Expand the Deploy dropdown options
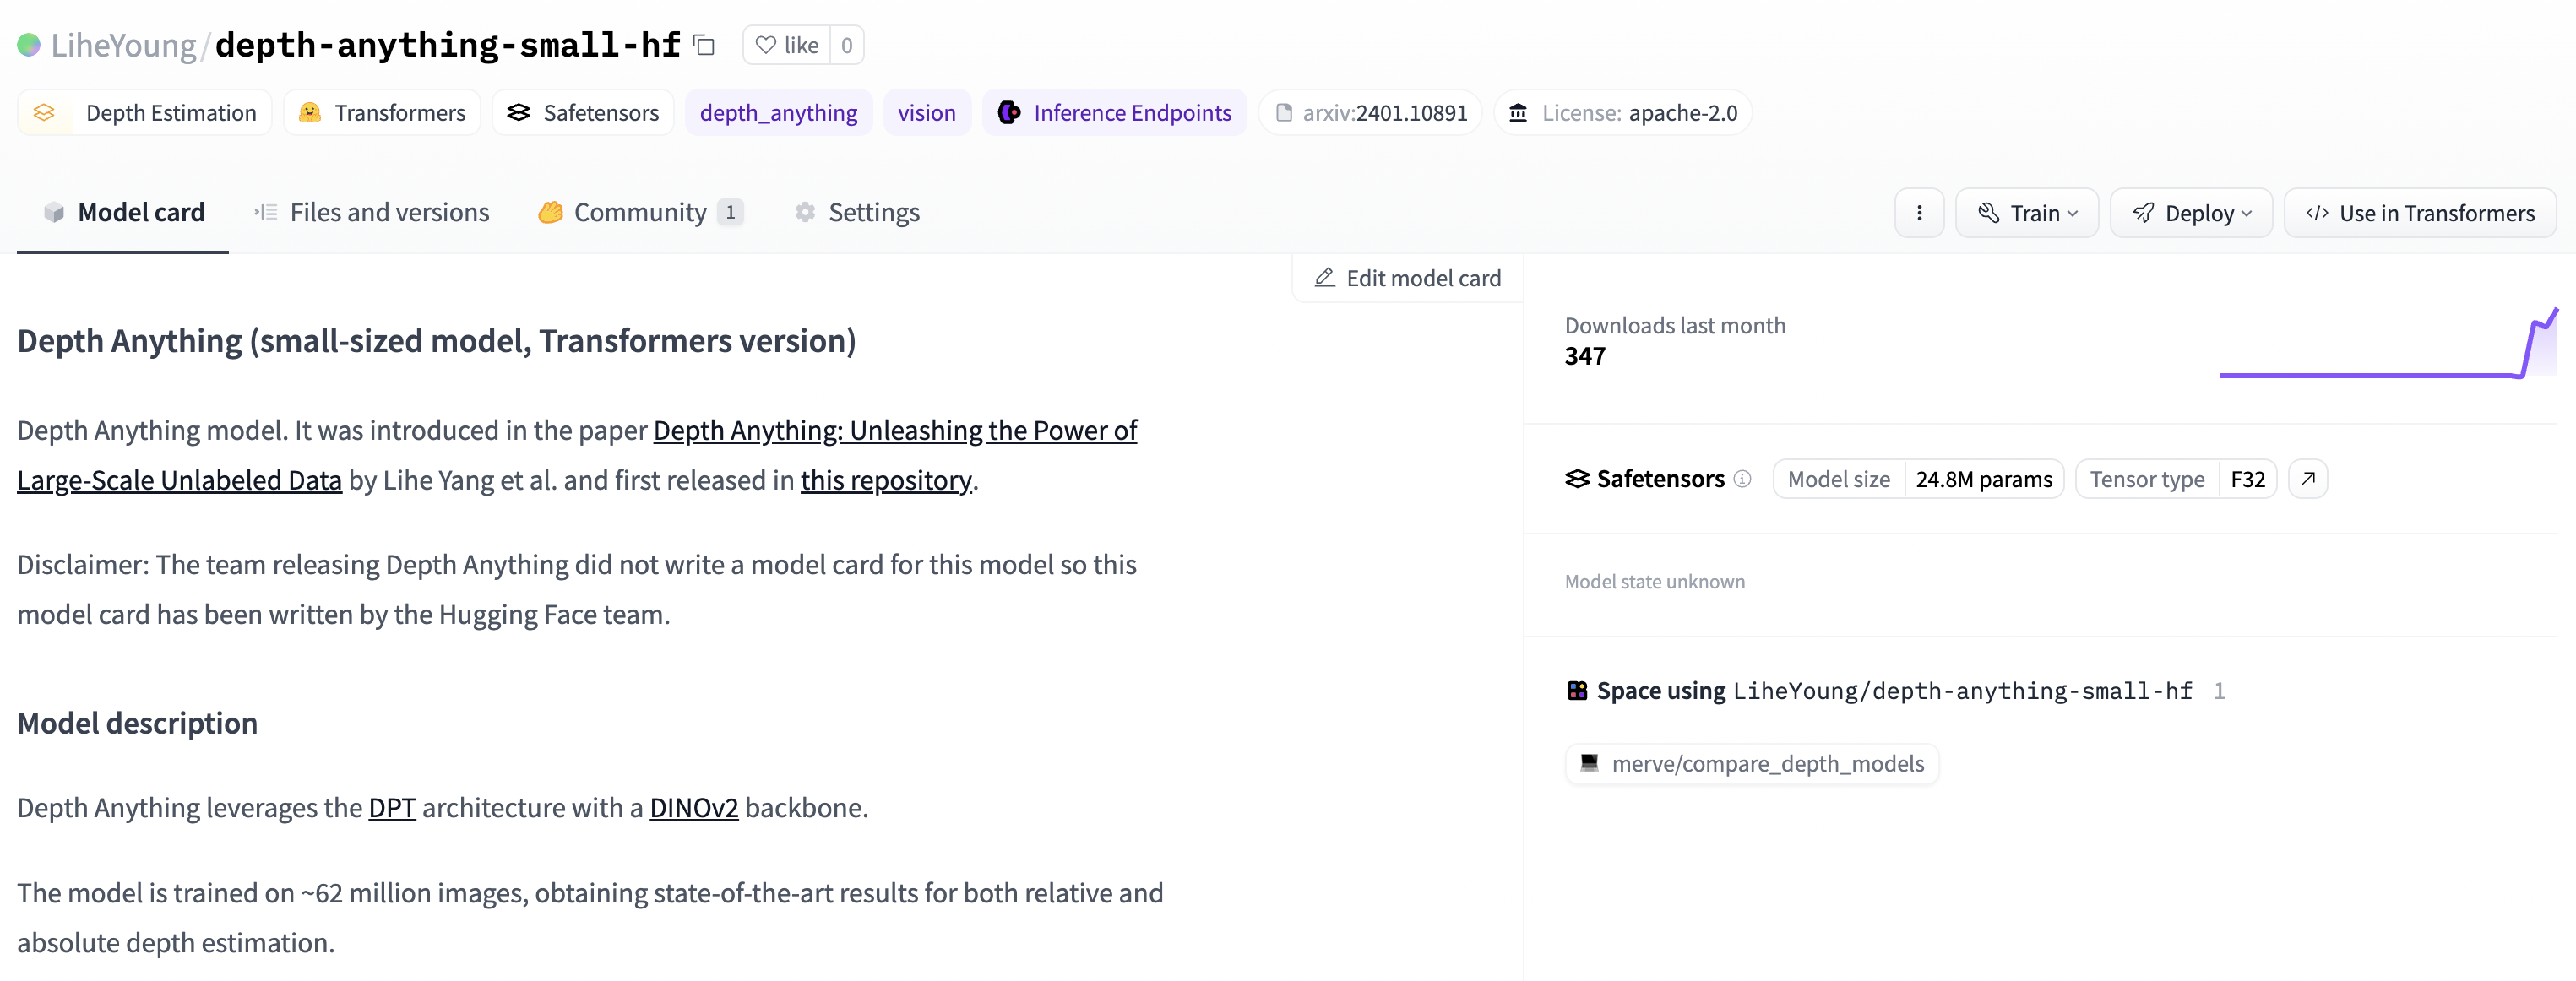Screen dimensions: 2576x981 (x=2192, y=210)
